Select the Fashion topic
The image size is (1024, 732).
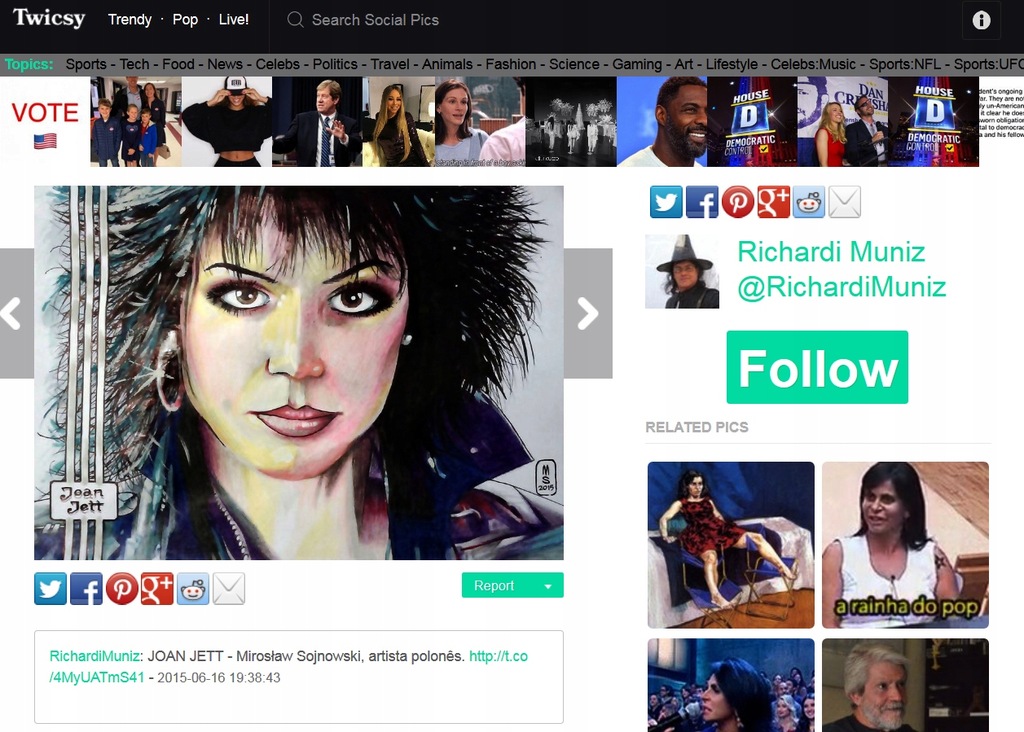[511, 64]
